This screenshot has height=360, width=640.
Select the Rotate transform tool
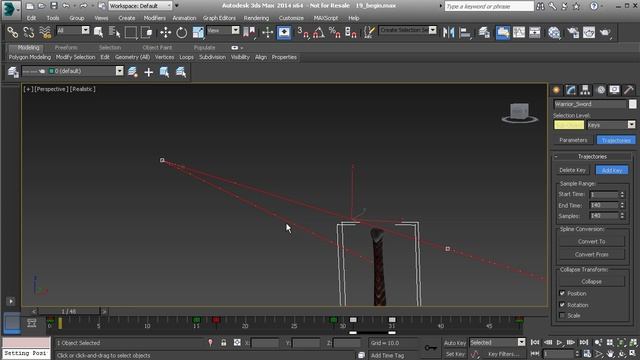tap(182, 32)
